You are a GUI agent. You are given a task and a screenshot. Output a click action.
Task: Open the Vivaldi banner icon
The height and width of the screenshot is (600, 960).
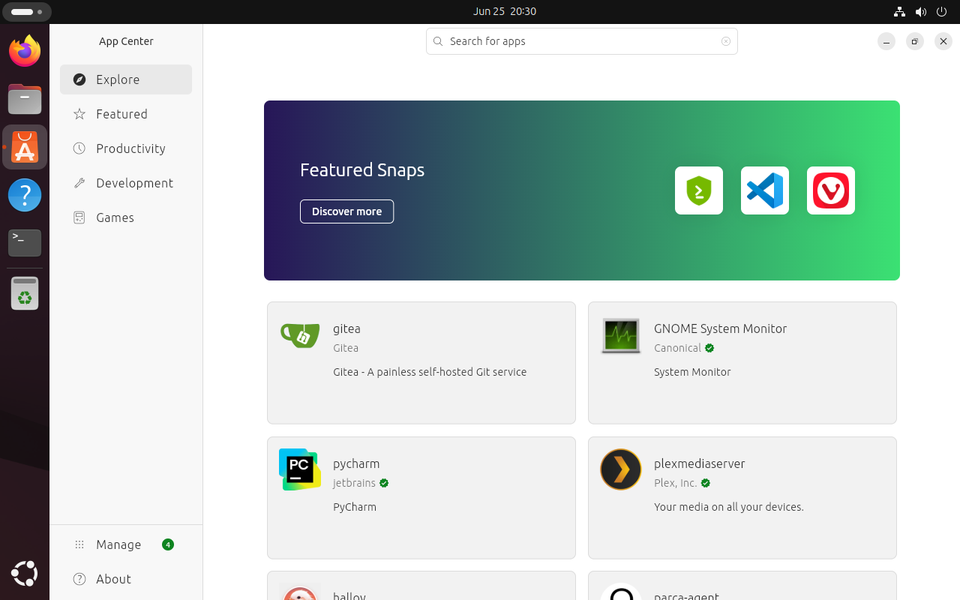pyautogui.click(x=831, y=190)
